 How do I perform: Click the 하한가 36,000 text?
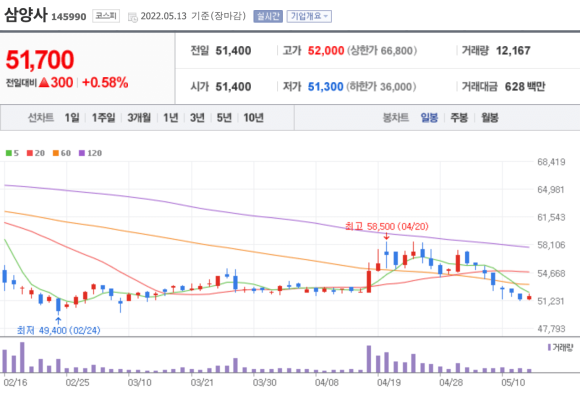pos(381,87)
